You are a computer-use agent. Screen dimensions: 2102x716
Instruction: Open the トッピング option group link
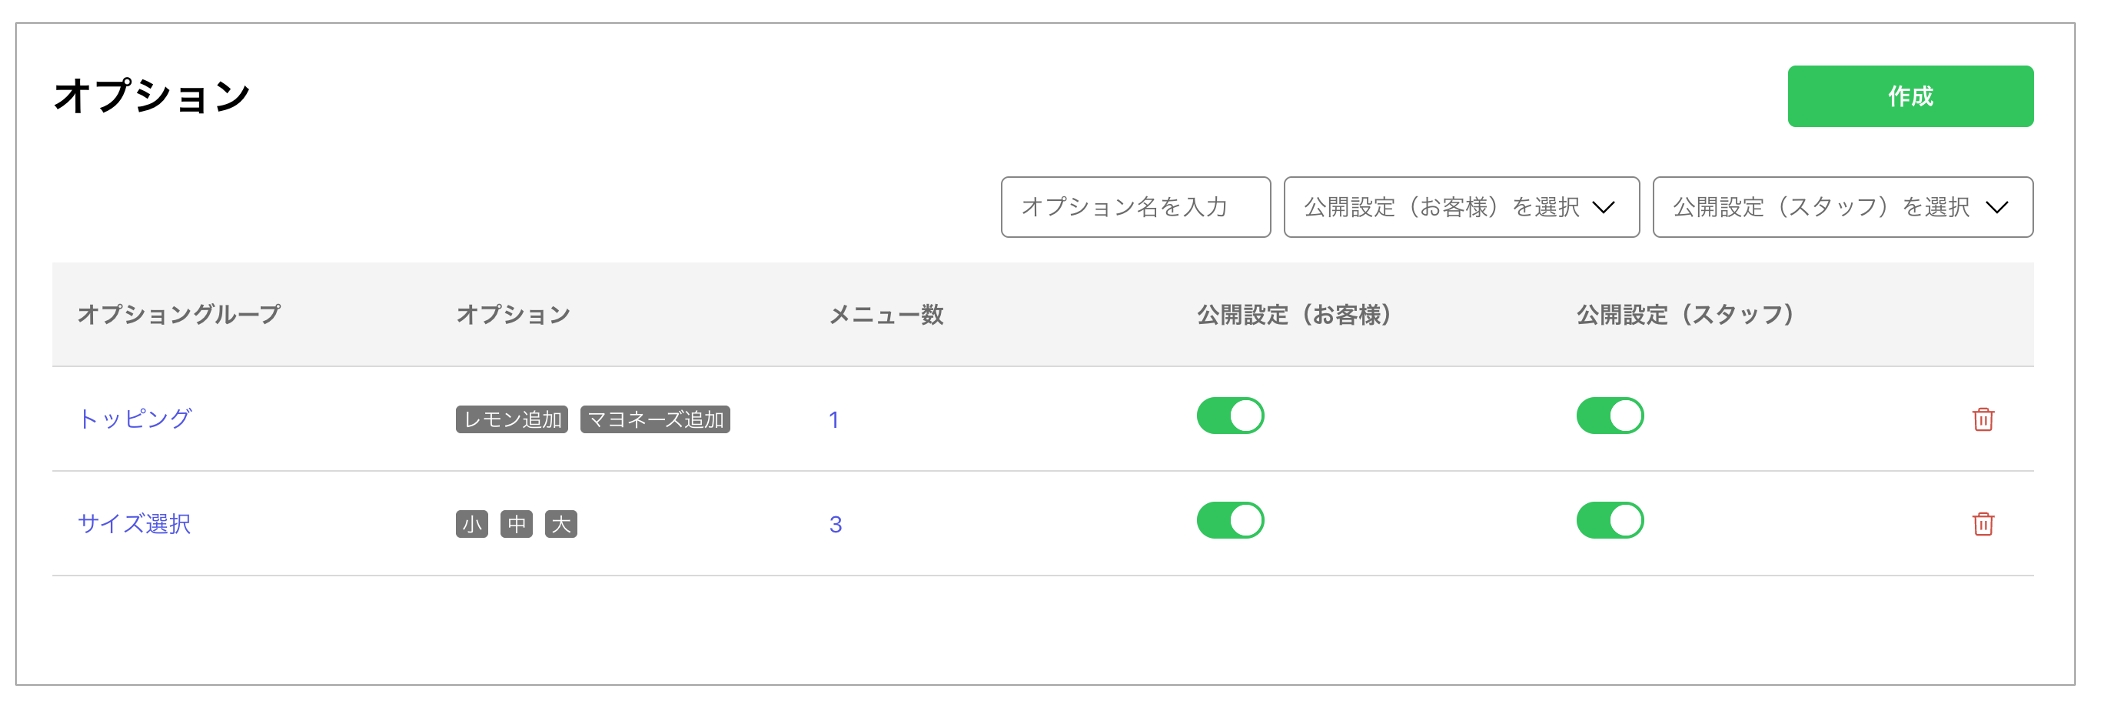coord(134,419)
